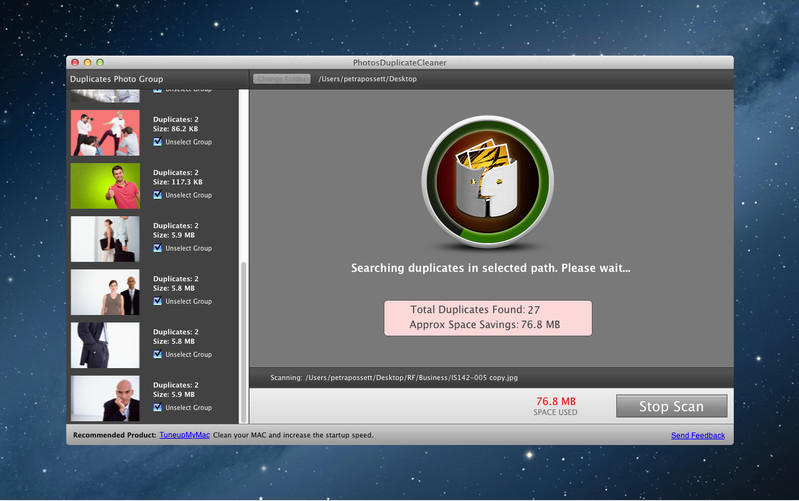Toggle Unselect Group checkbox of bald man portrait
This screenshot has height=501, width=799.
click(x=157, y=407)
